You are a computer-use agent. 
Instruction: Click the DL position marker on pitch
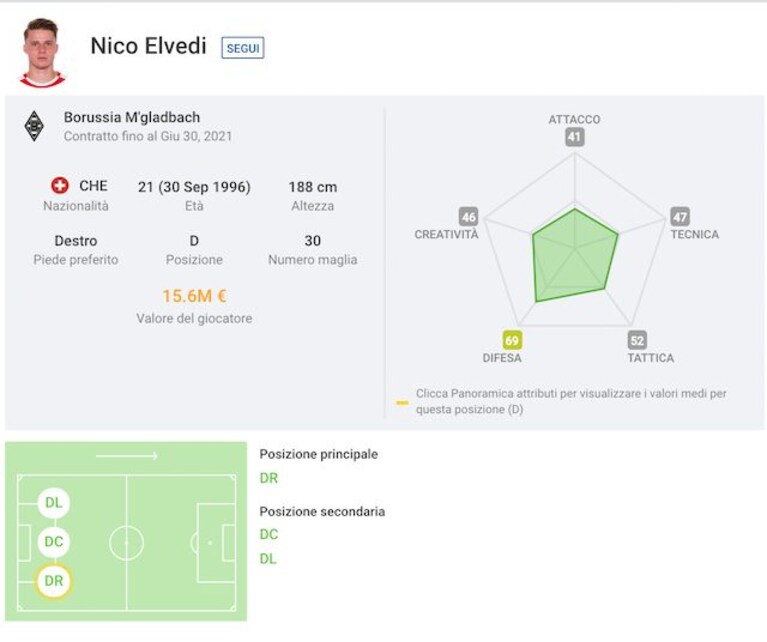point(54,503)
